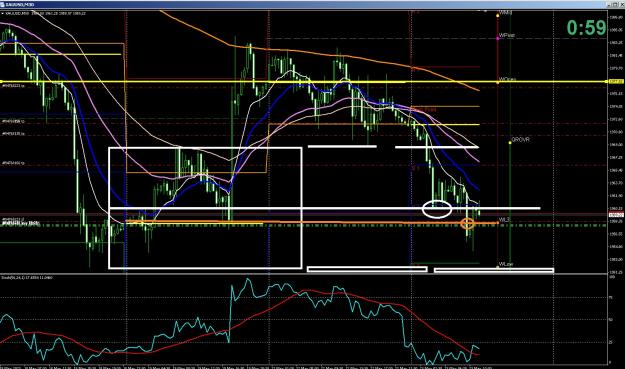Restore the chart window size
Screen dimensions: 625x369
[x=615, y=4]
